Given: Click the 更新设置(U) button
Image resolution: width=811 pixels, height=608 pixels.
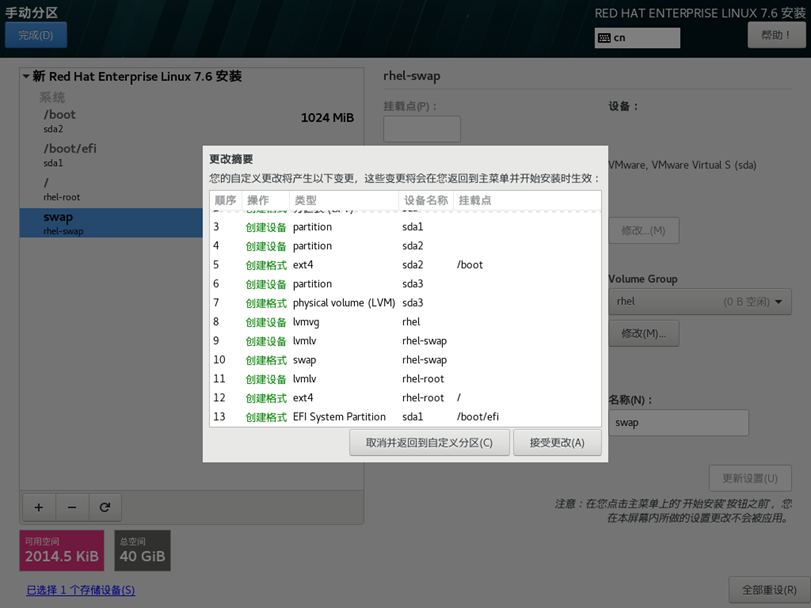Looking at the screenshot, I should 750,478.
